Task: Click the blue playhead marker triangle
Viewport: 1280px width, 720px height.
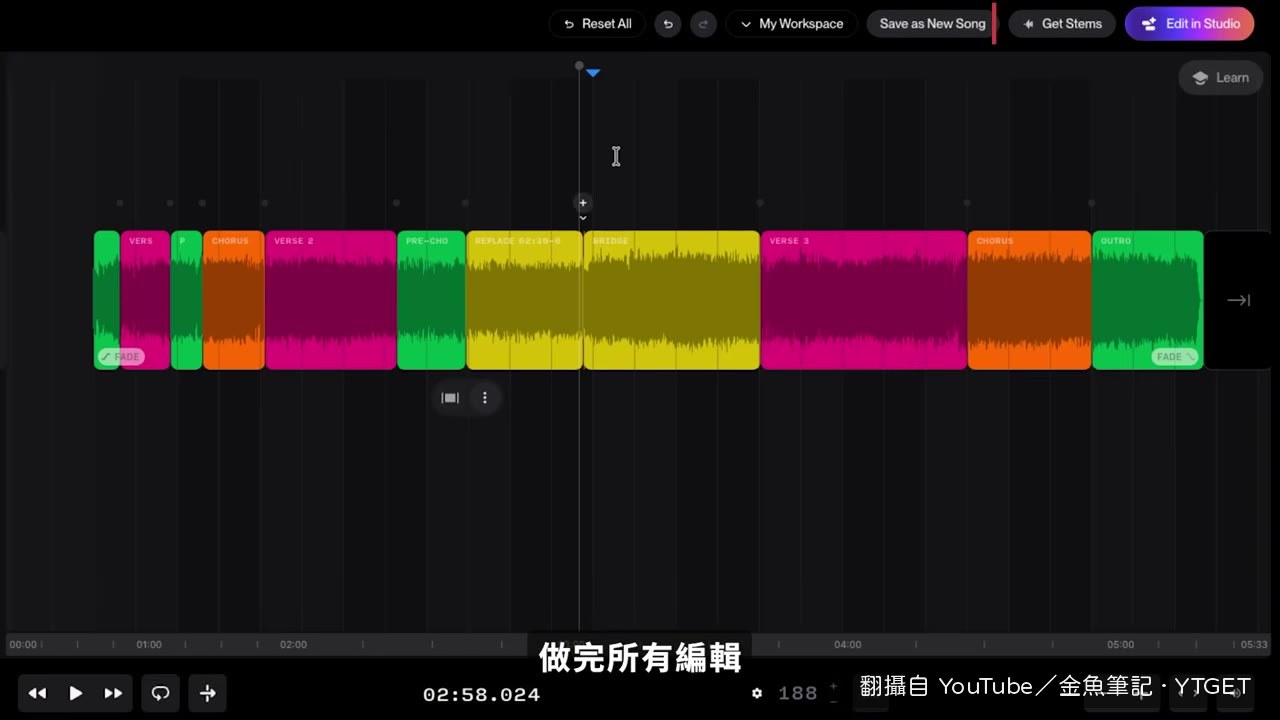Action: (x=593, y=73)
